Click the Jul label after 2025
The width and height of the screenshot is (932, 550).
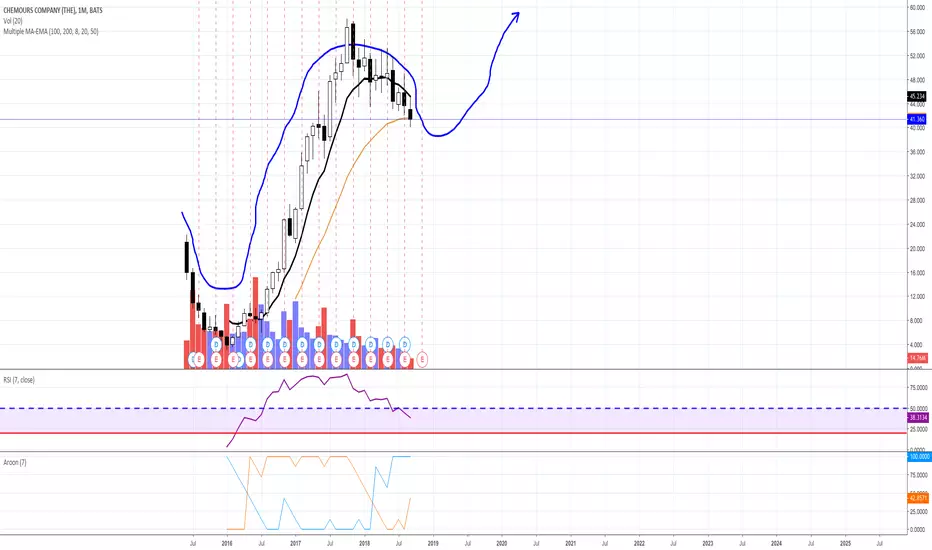pos(880,543)
